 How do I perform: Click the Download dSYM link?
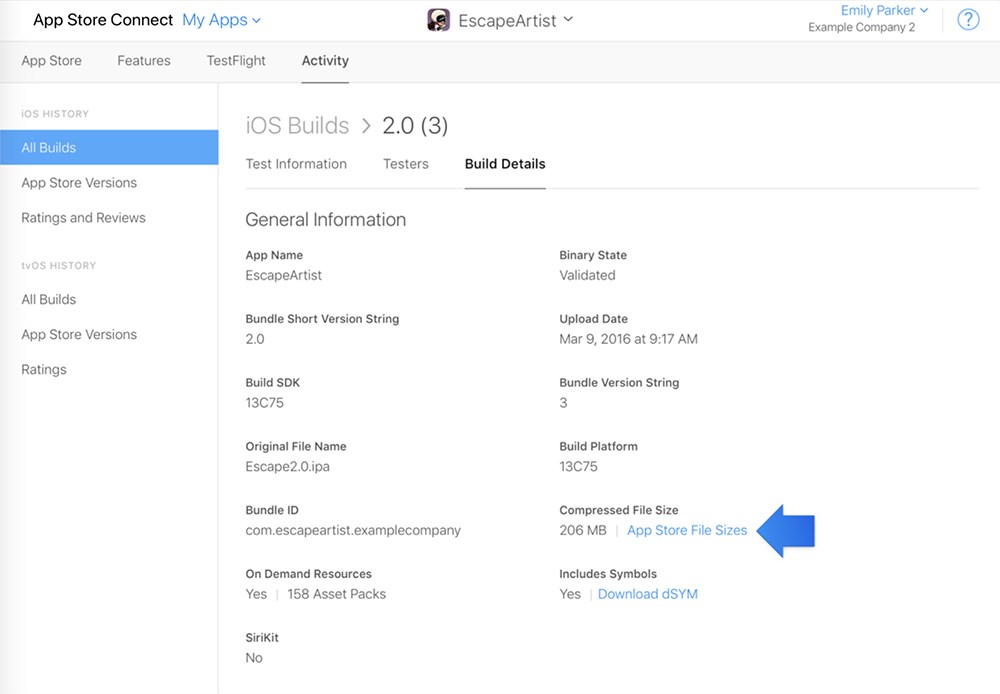648,594
